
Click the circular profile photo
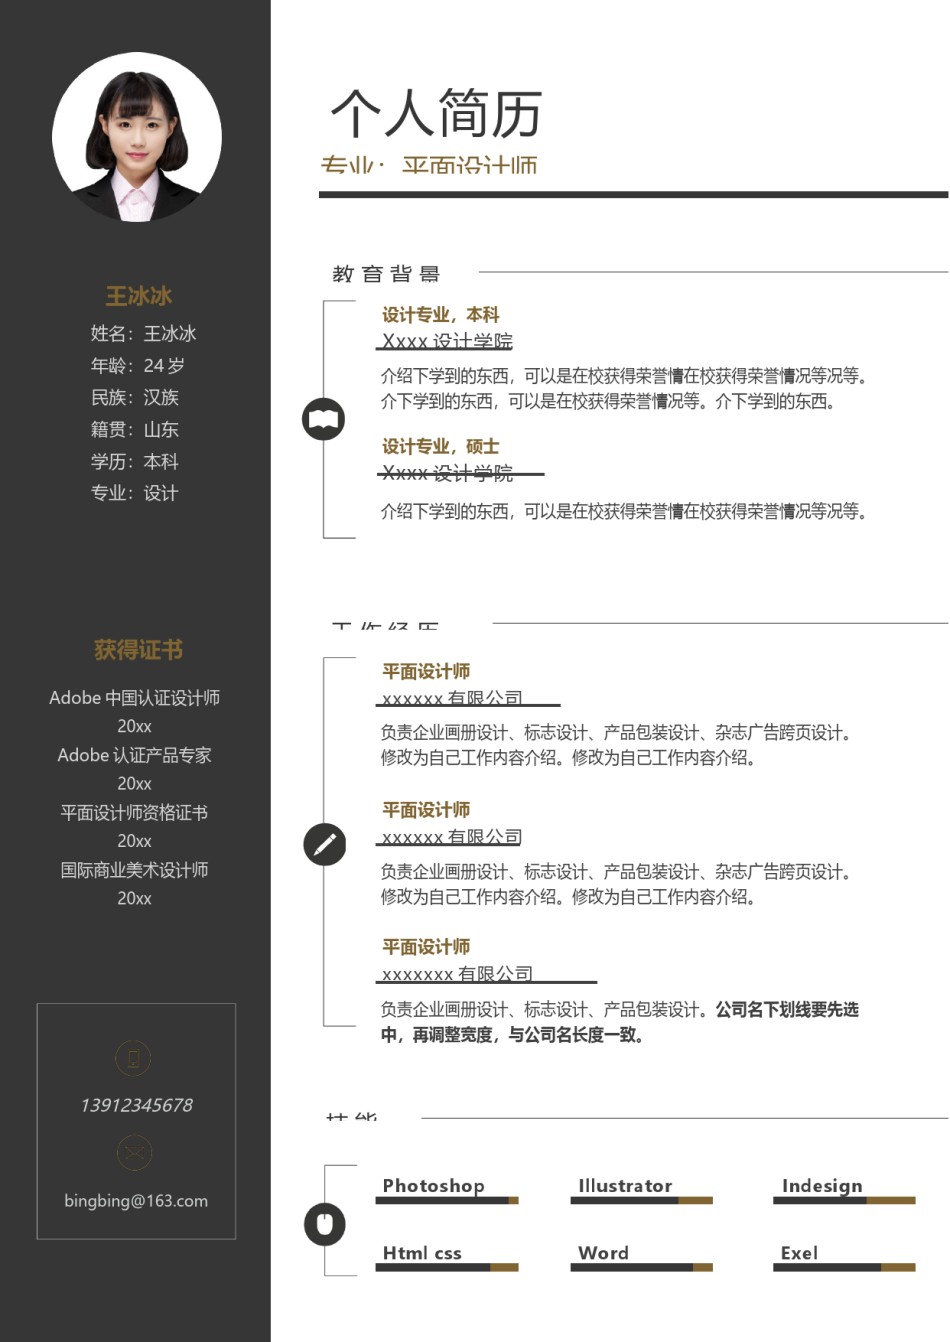(137, 137)
